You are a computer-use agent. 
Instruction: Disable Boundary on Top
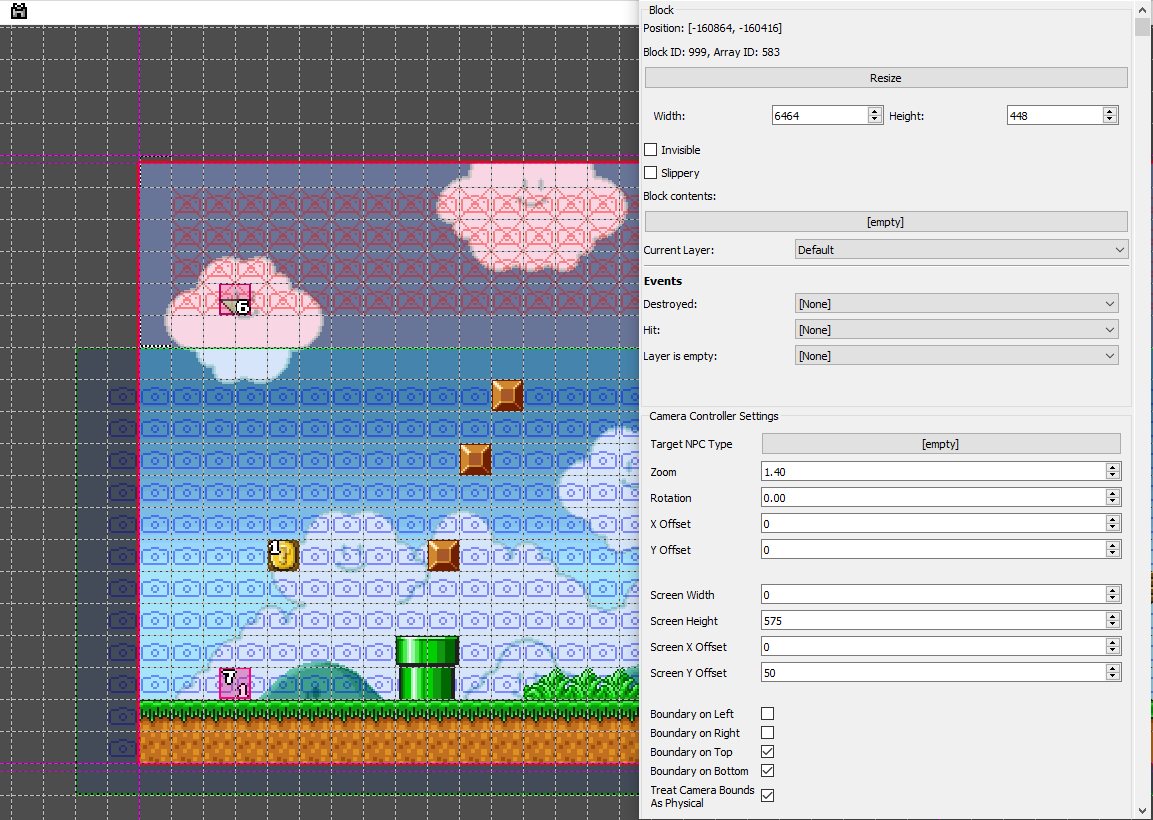pyautogui.click(x=768, y=752)
